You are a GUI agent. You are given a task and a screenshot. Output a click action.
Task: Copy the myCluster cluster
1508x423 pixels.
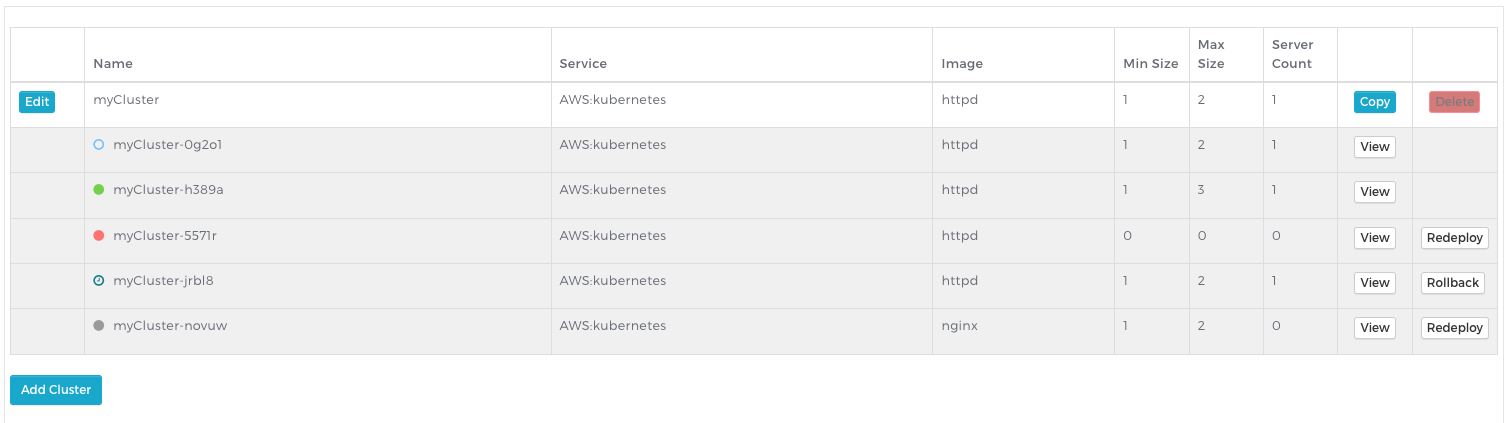[1374, 102]
